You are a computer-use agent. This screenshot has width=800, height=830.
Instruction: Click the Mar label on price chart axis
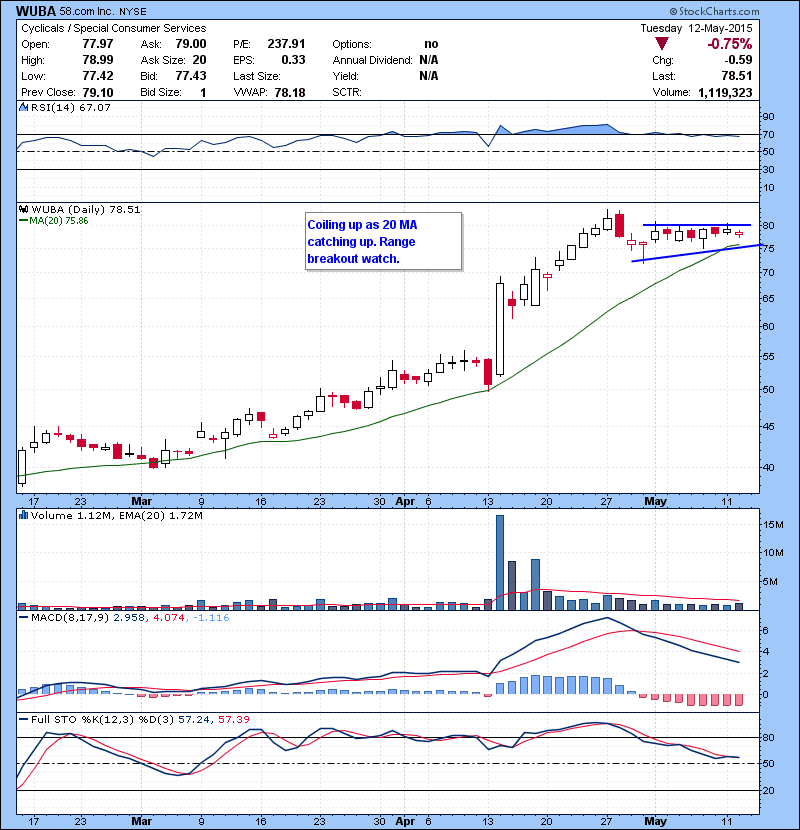141,501
